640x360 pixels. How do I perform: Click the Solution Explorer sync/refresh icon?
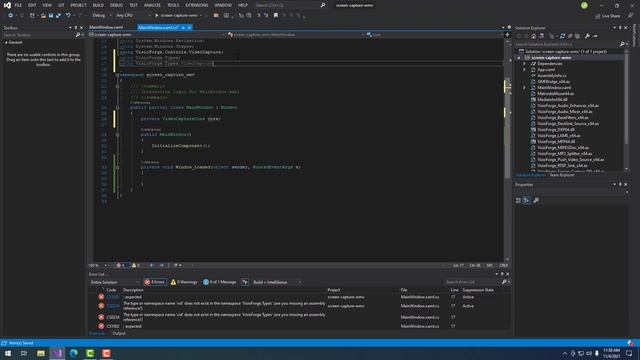(562, 36)
